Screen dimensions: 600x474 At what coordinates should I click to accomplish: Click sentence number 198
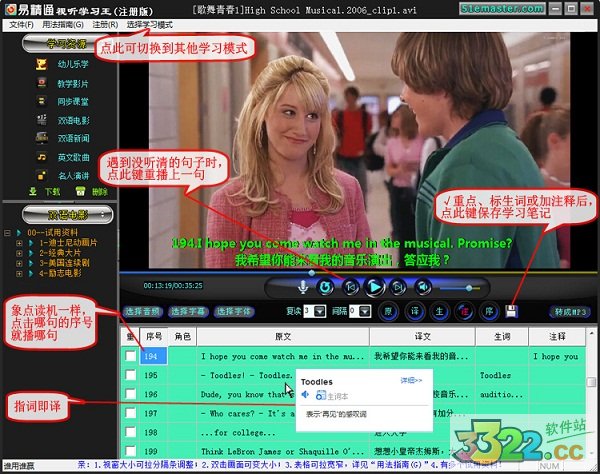tap(151, 432)
